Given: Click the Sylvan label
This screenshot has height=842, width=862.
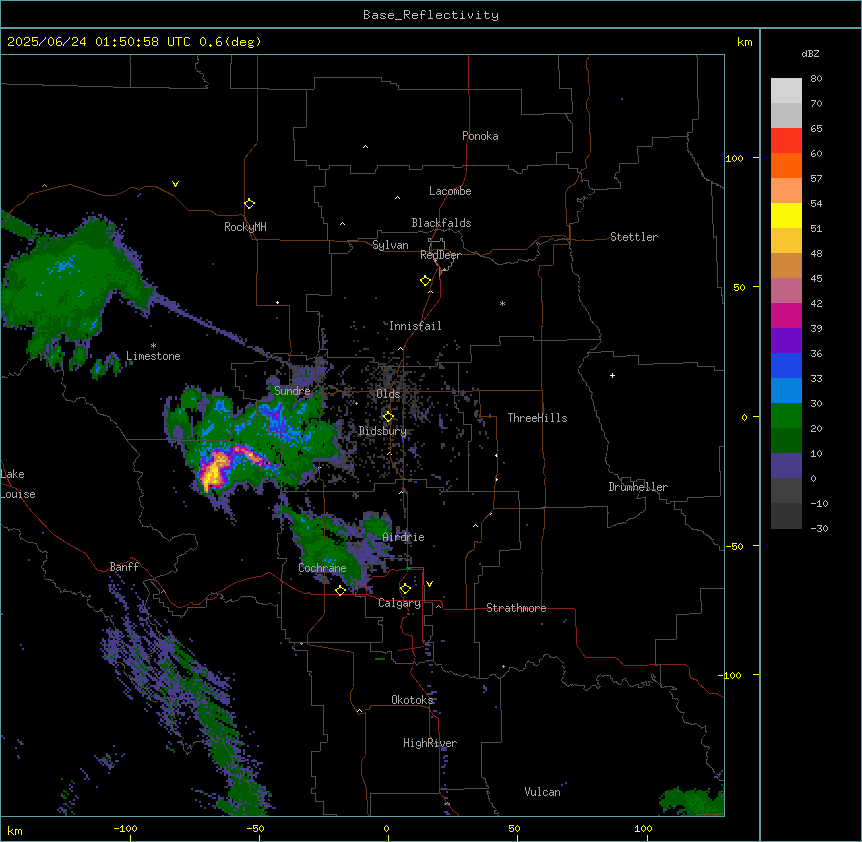Looking at the screenshot, I should (x=390, y=245).
